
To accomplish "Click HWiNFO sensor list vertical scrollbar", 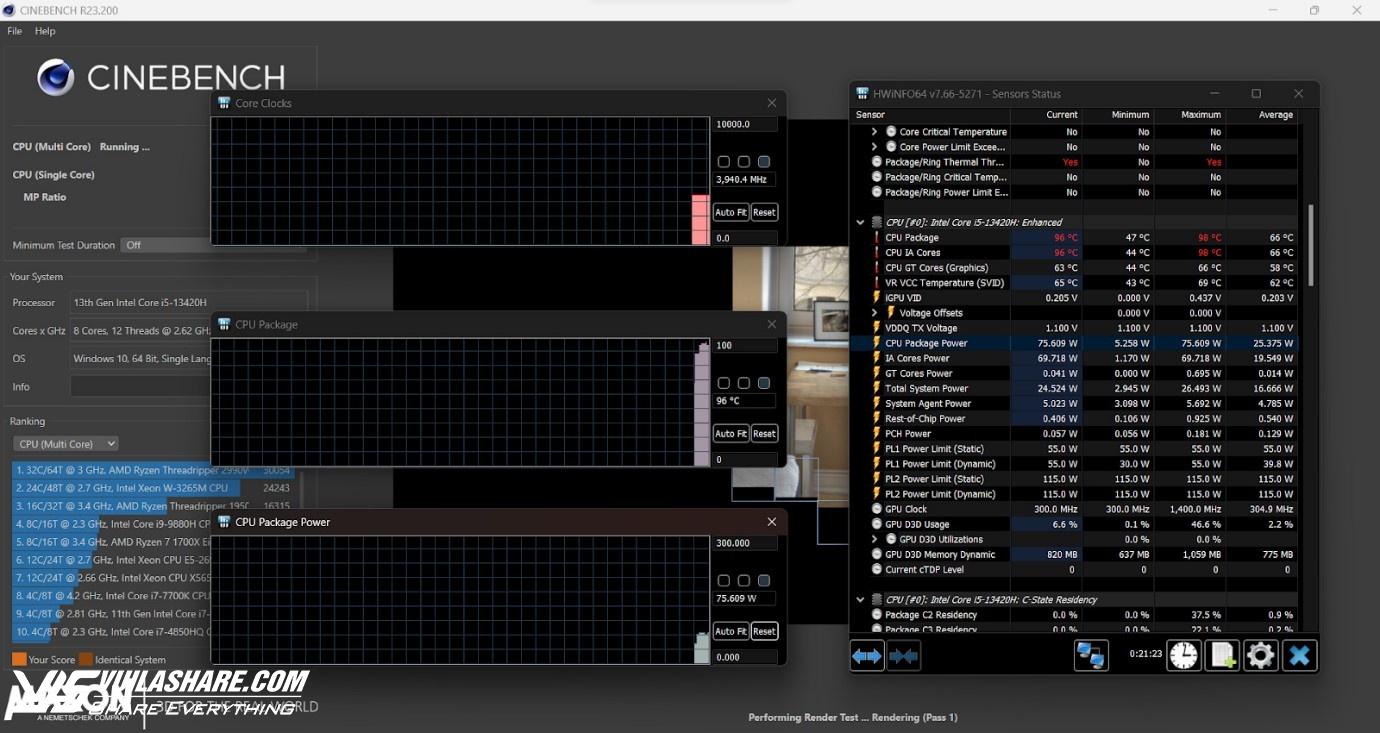I will tap(1310, 245).
